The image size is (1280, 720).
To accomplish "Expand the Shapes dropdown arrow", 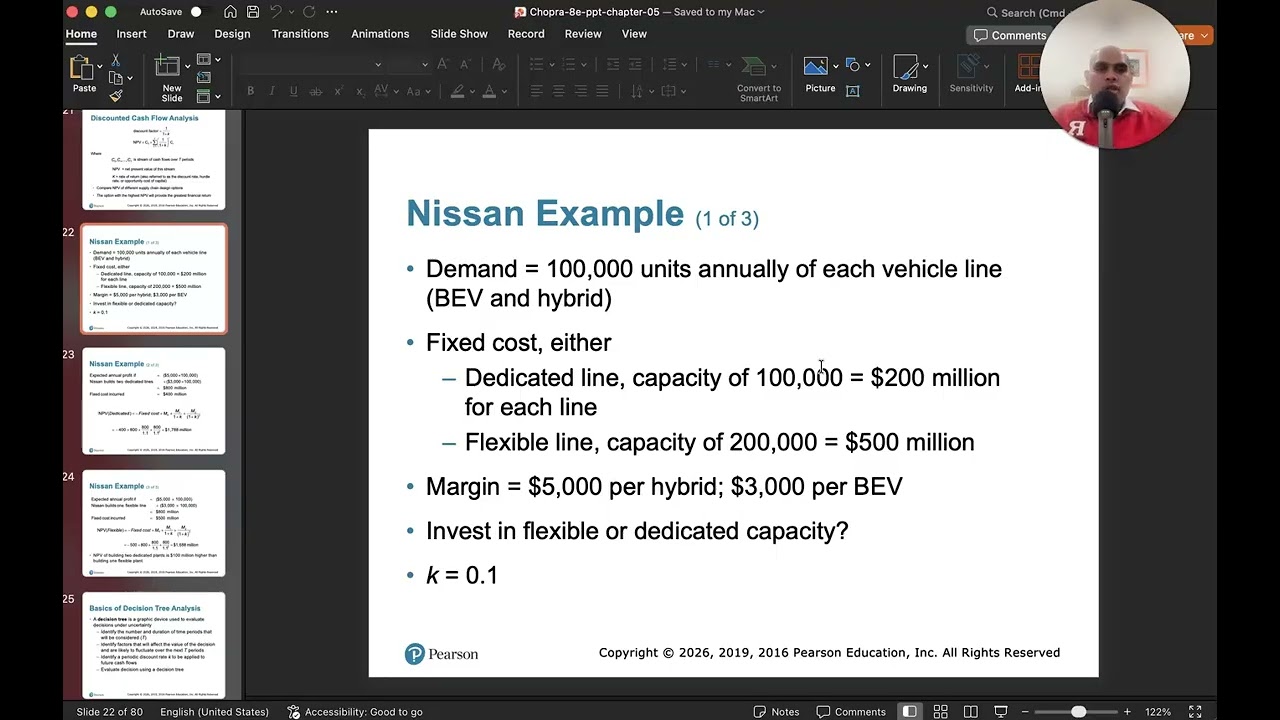I will tap(867, 66).
